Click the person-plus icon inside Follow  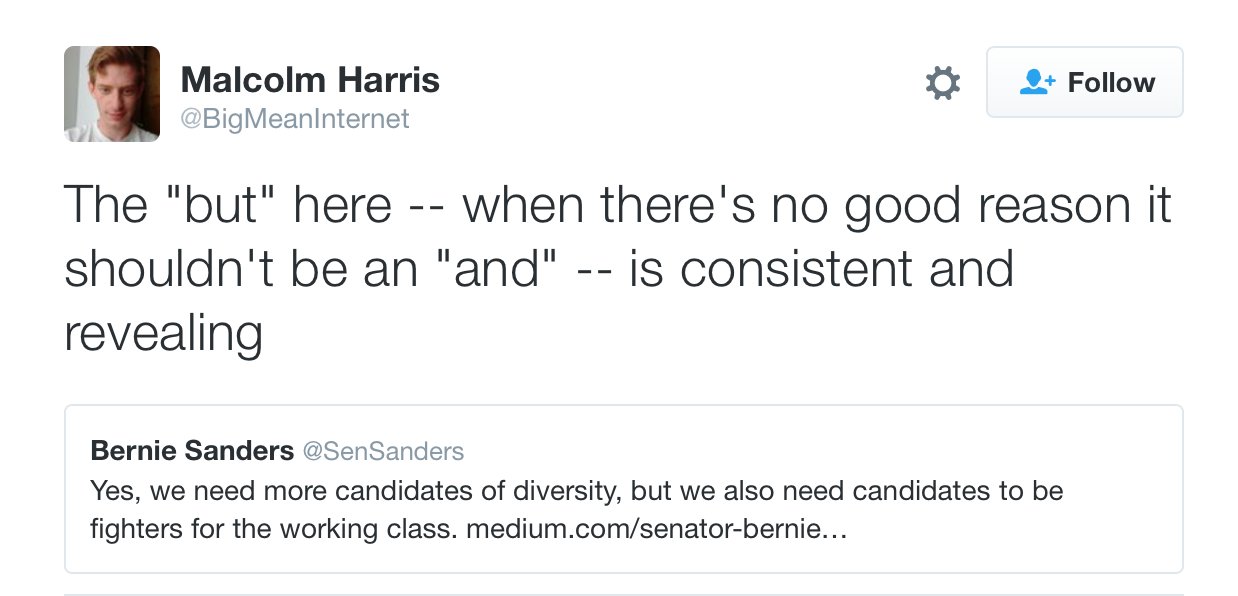1038,82
